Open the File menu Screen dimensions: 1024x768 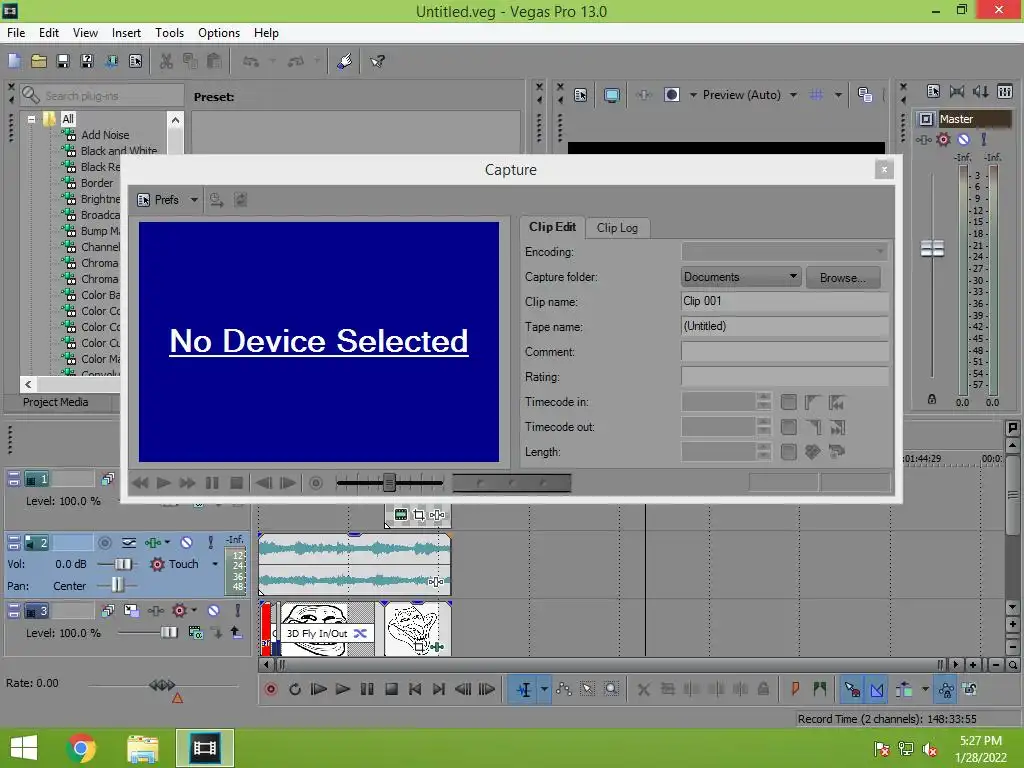16,33
